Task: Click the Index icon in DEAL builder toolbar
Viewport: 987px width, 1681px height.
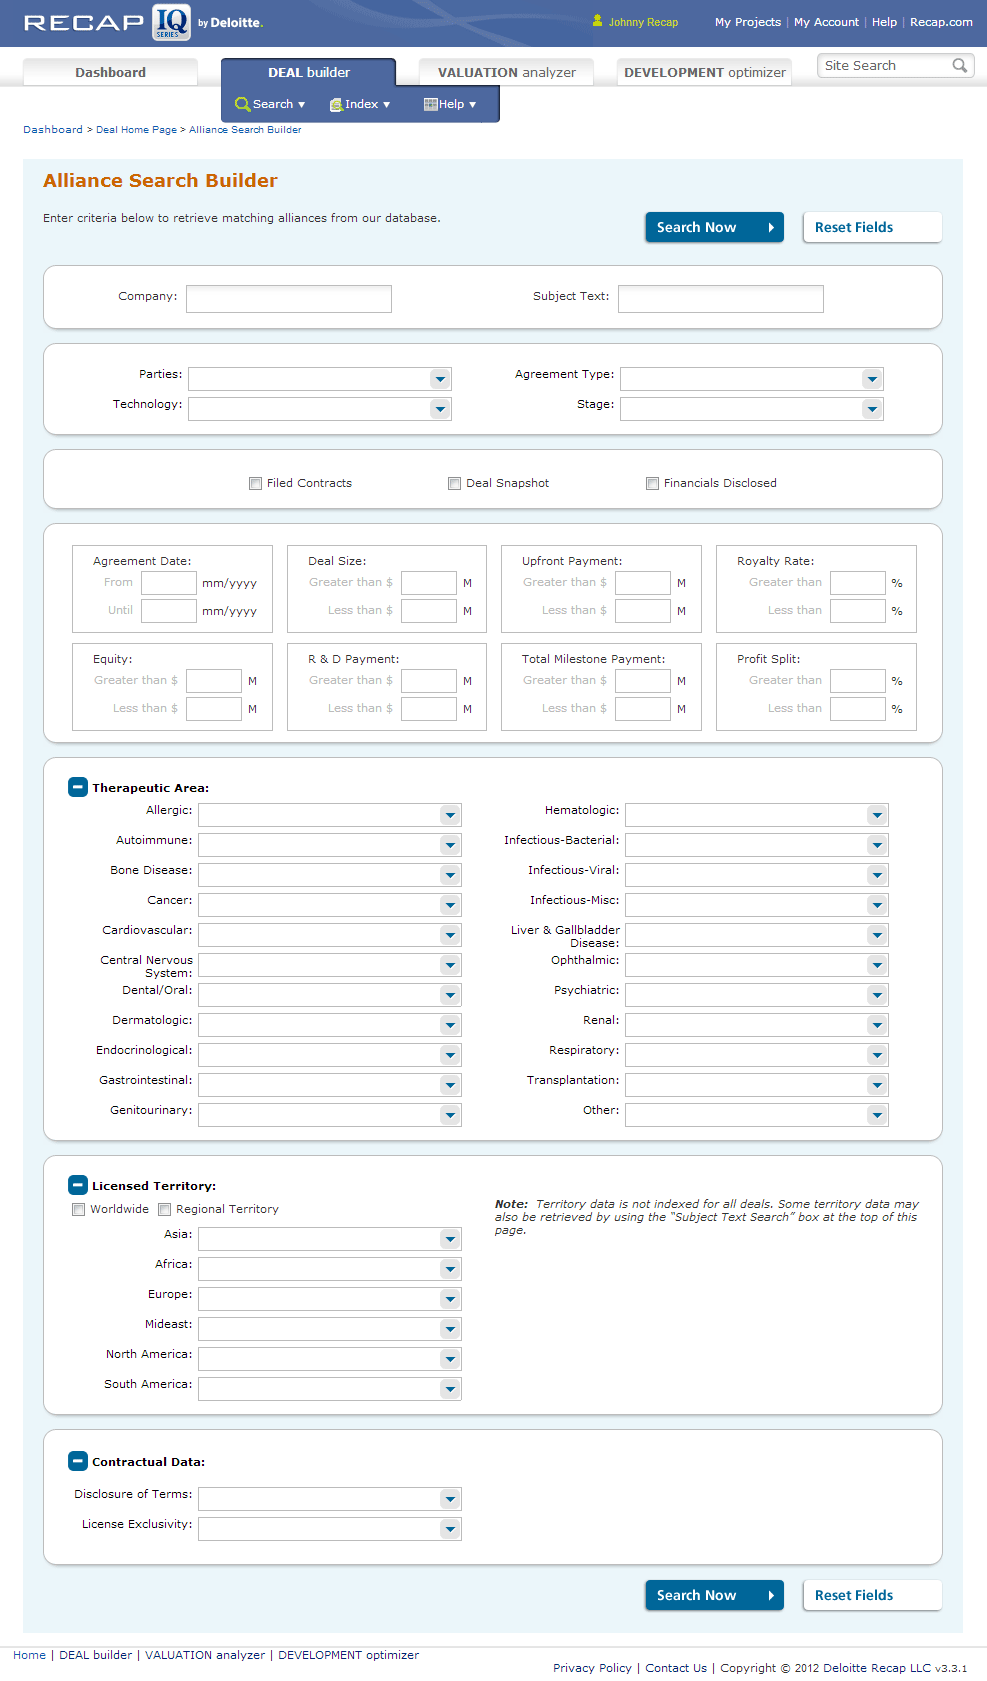Action: click(x=336, y=104)
